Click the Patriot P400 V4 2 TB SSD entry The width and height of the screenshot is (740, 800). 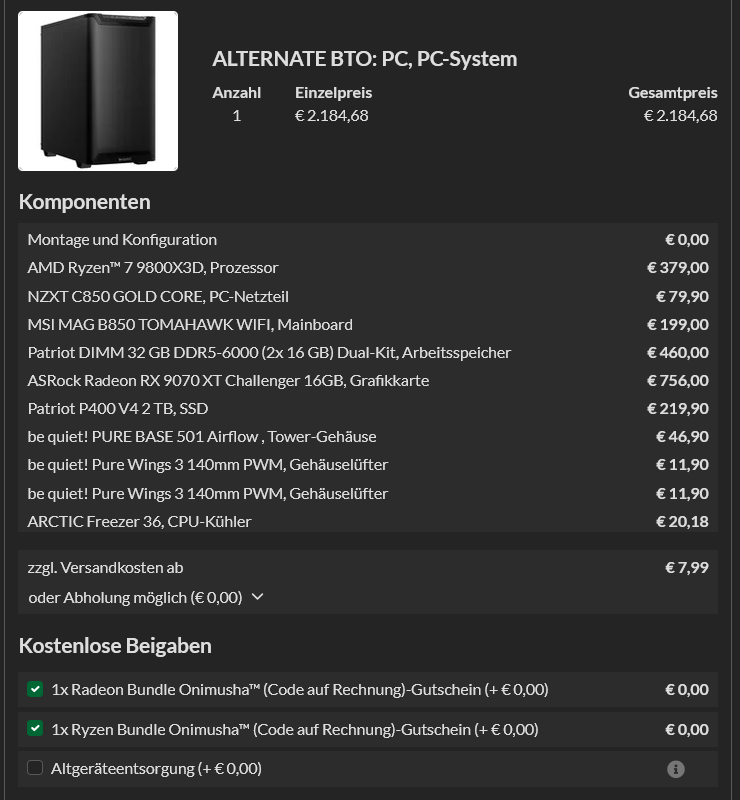pos(118,409)
